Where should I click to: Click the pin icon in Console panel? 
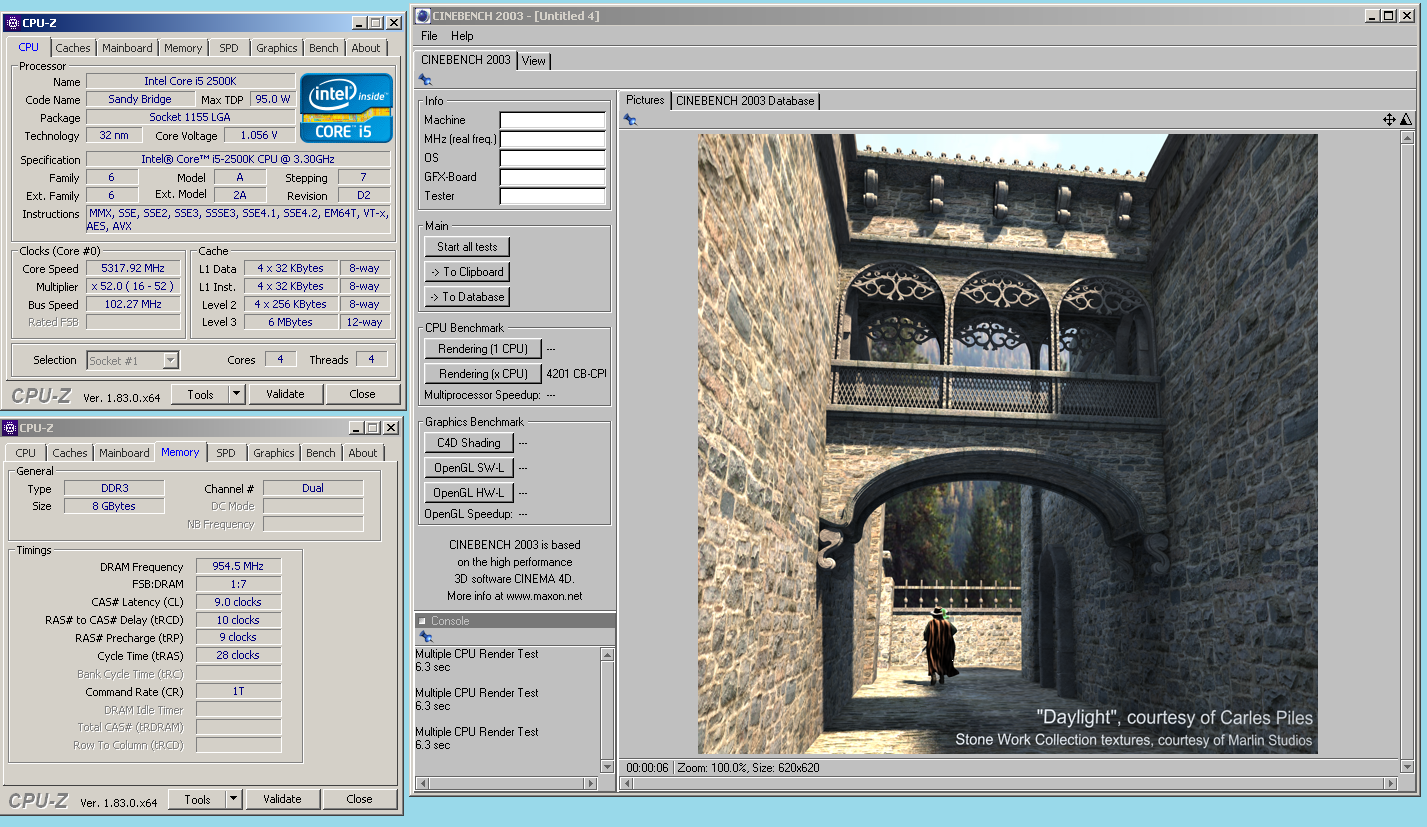[425, 637]
